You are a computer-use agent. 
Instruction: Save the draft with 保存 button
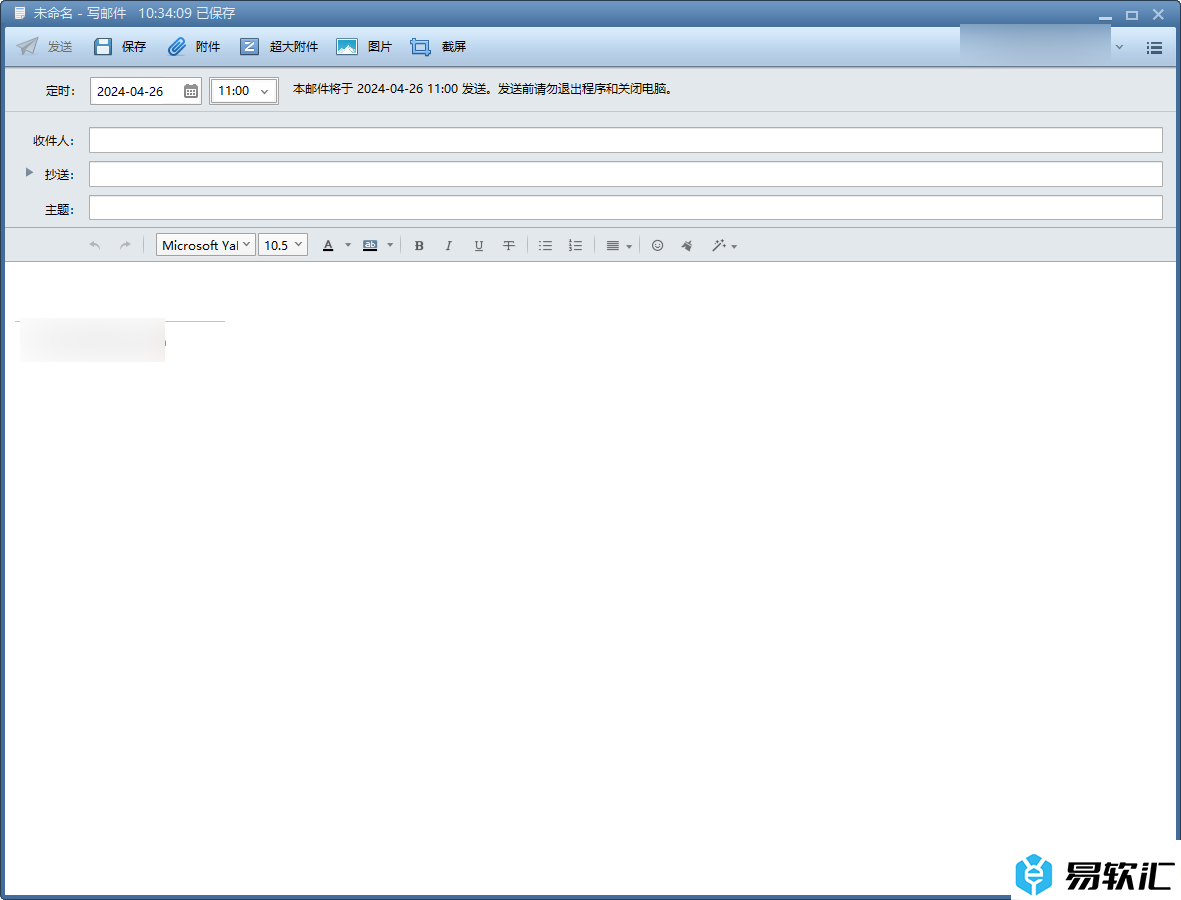(x=120, y=47)
